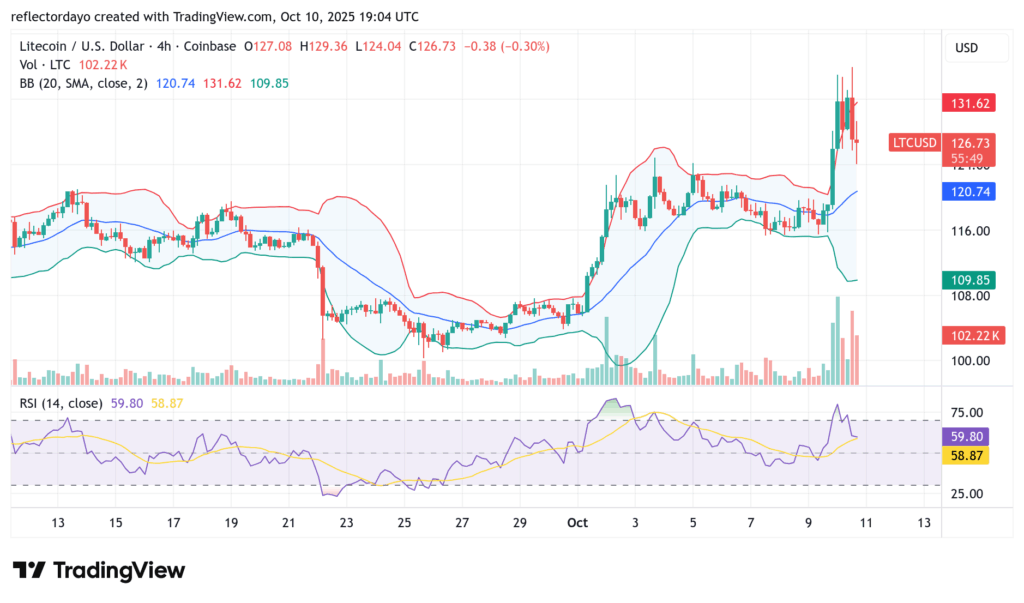Click the yellow 58.87 RSI axis label
Viewport: 1024px width, 603px height.
(x=966, y=455)
